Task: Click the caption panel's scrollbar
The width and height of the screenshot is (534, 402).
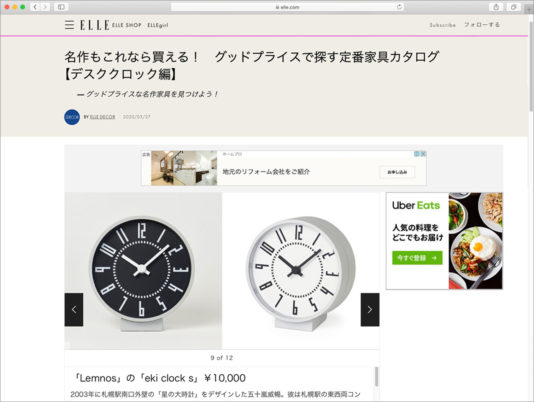Action: (376, 377)
